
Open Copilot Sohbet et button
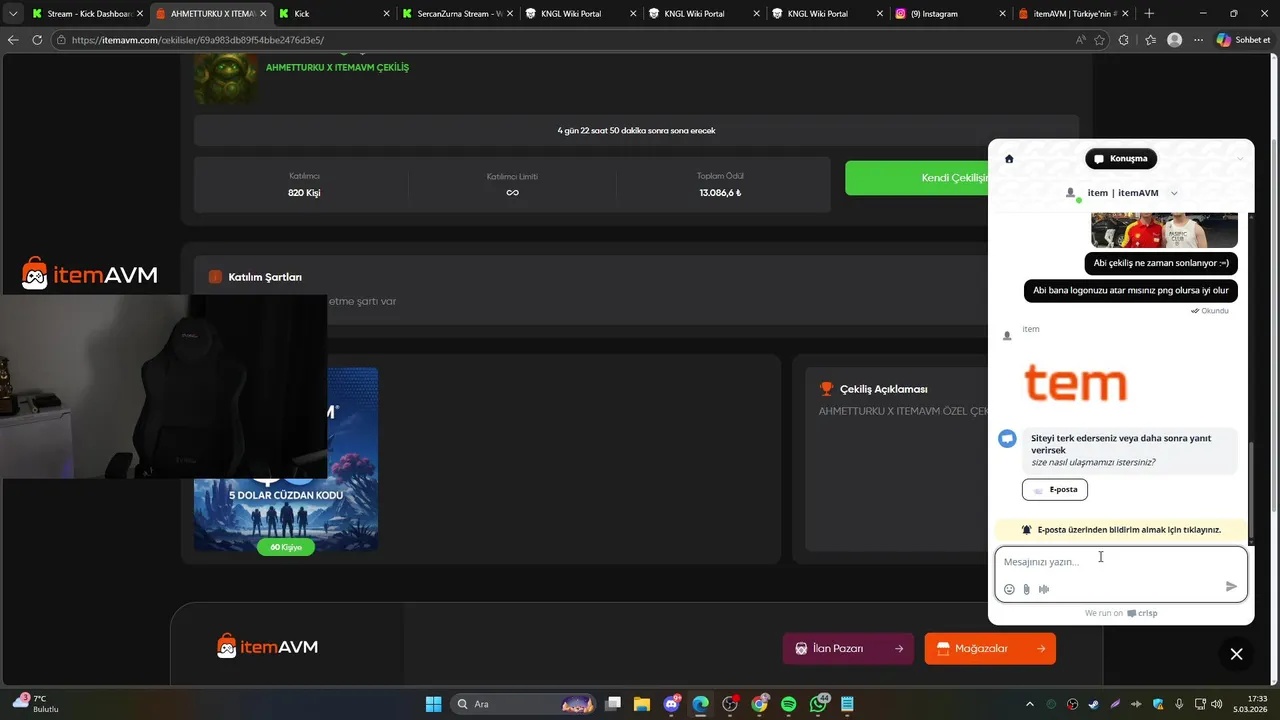pos(1244,40)
